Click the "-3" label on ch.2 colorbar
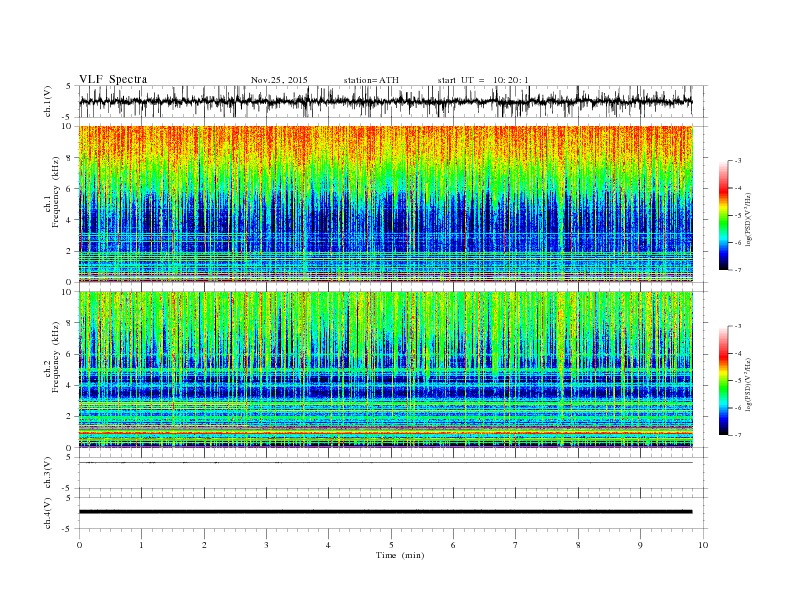This screenshot has width=792, height=612. (738, 326)
